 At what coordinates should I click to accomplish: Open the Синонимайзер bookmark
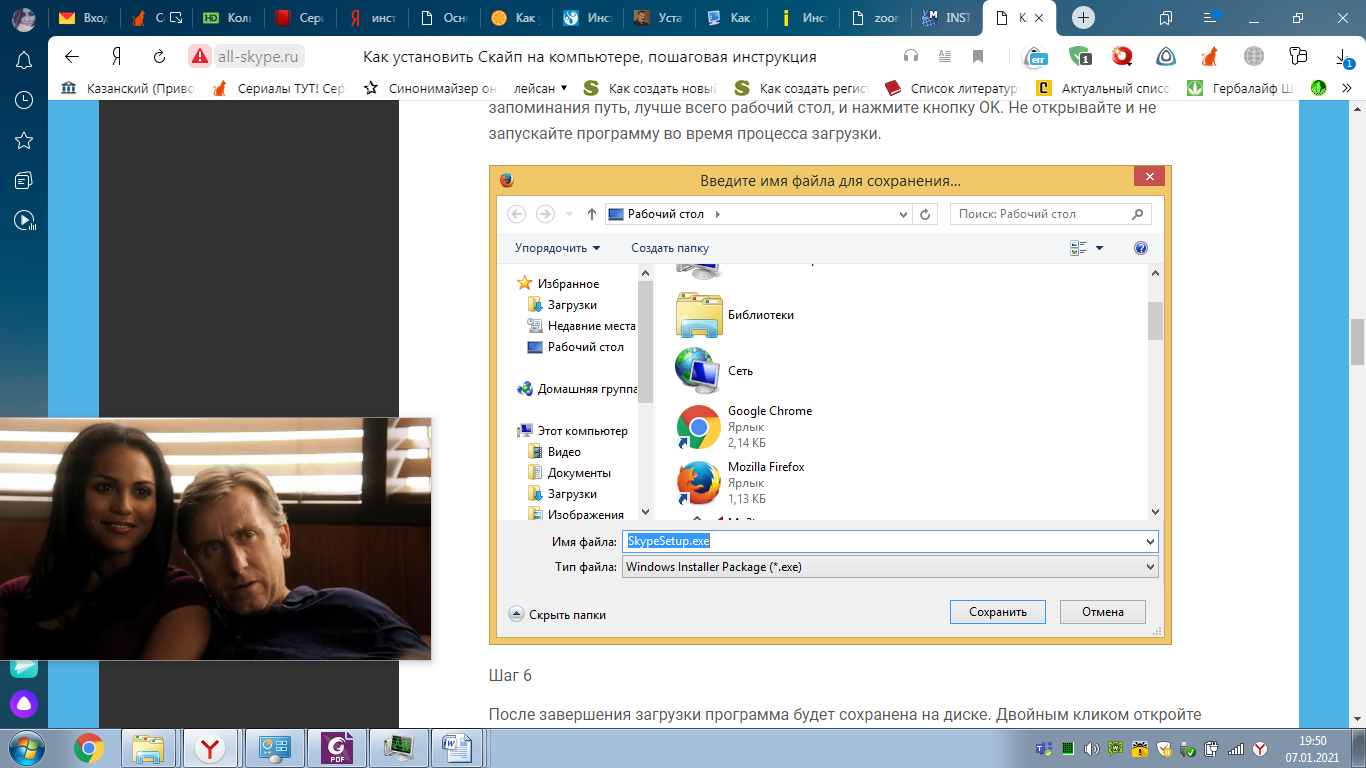click(430, 88)
